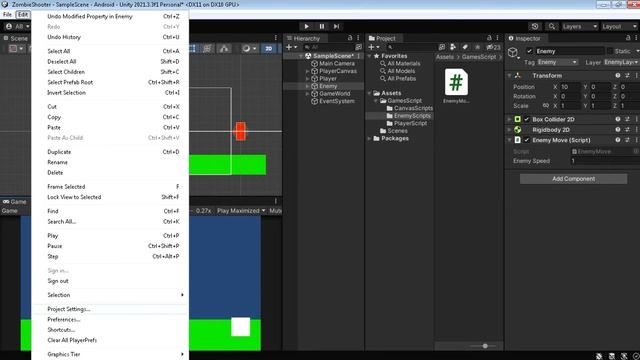Open the Layer dropdown showing EnemyLayer
The image size is (640, 360).
pos(621,62)
